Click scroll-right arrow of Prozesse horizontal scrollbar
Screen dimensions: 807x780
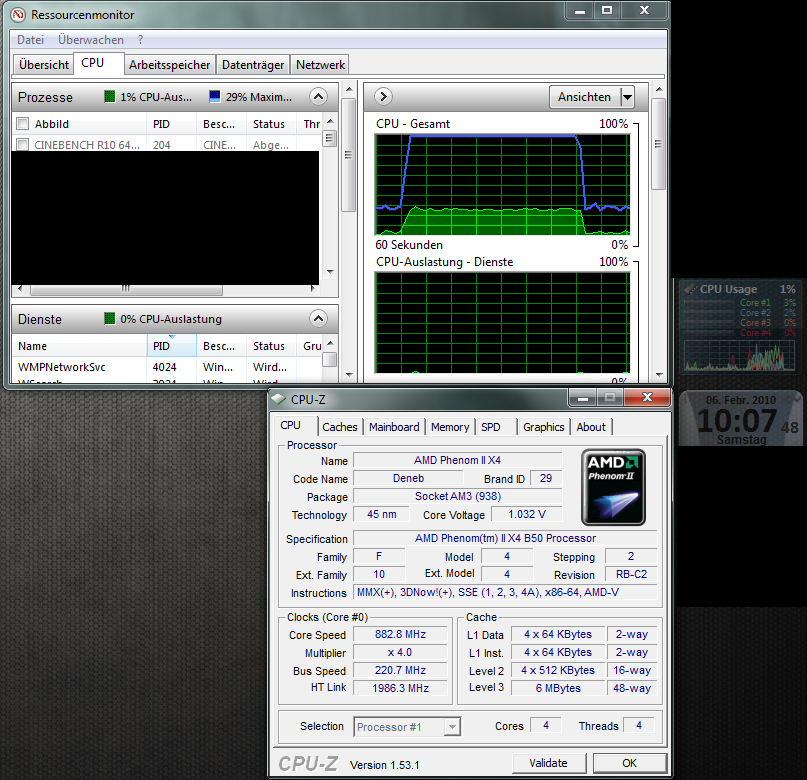tap(313, 289)
